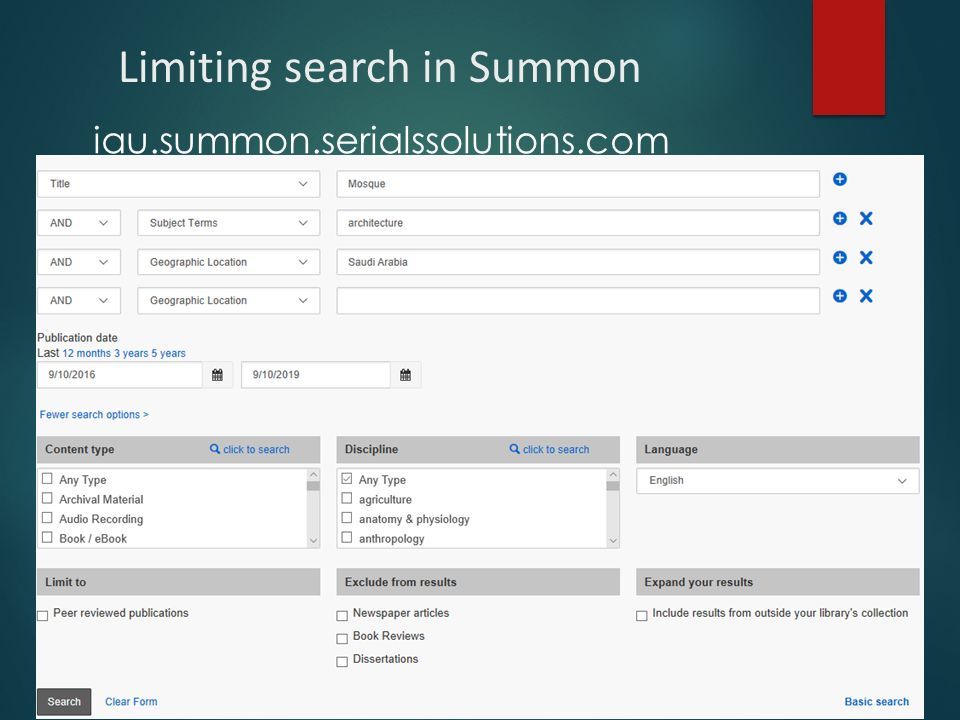Click the 9/10/2019 end date field
The height and width of the screenshot is (720, 960).
click(316, 375)
